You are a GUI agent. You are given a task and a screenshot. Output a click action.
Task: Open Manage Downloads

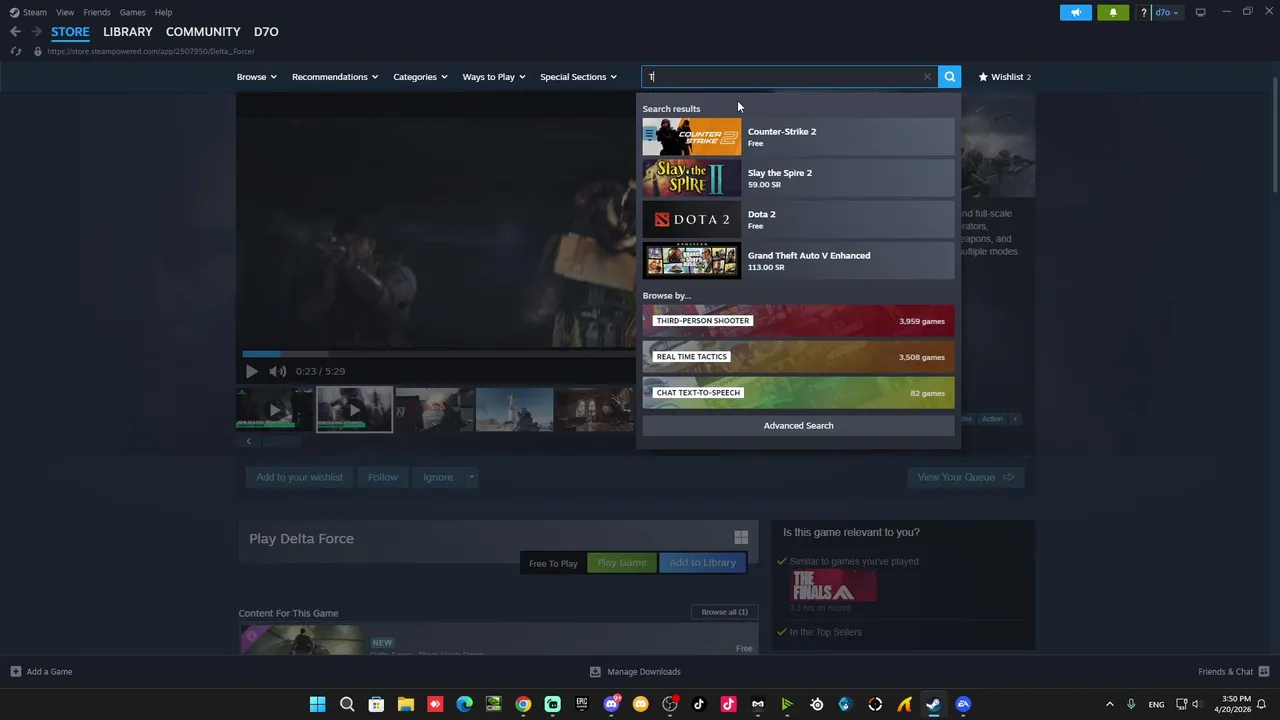[635, 672]
